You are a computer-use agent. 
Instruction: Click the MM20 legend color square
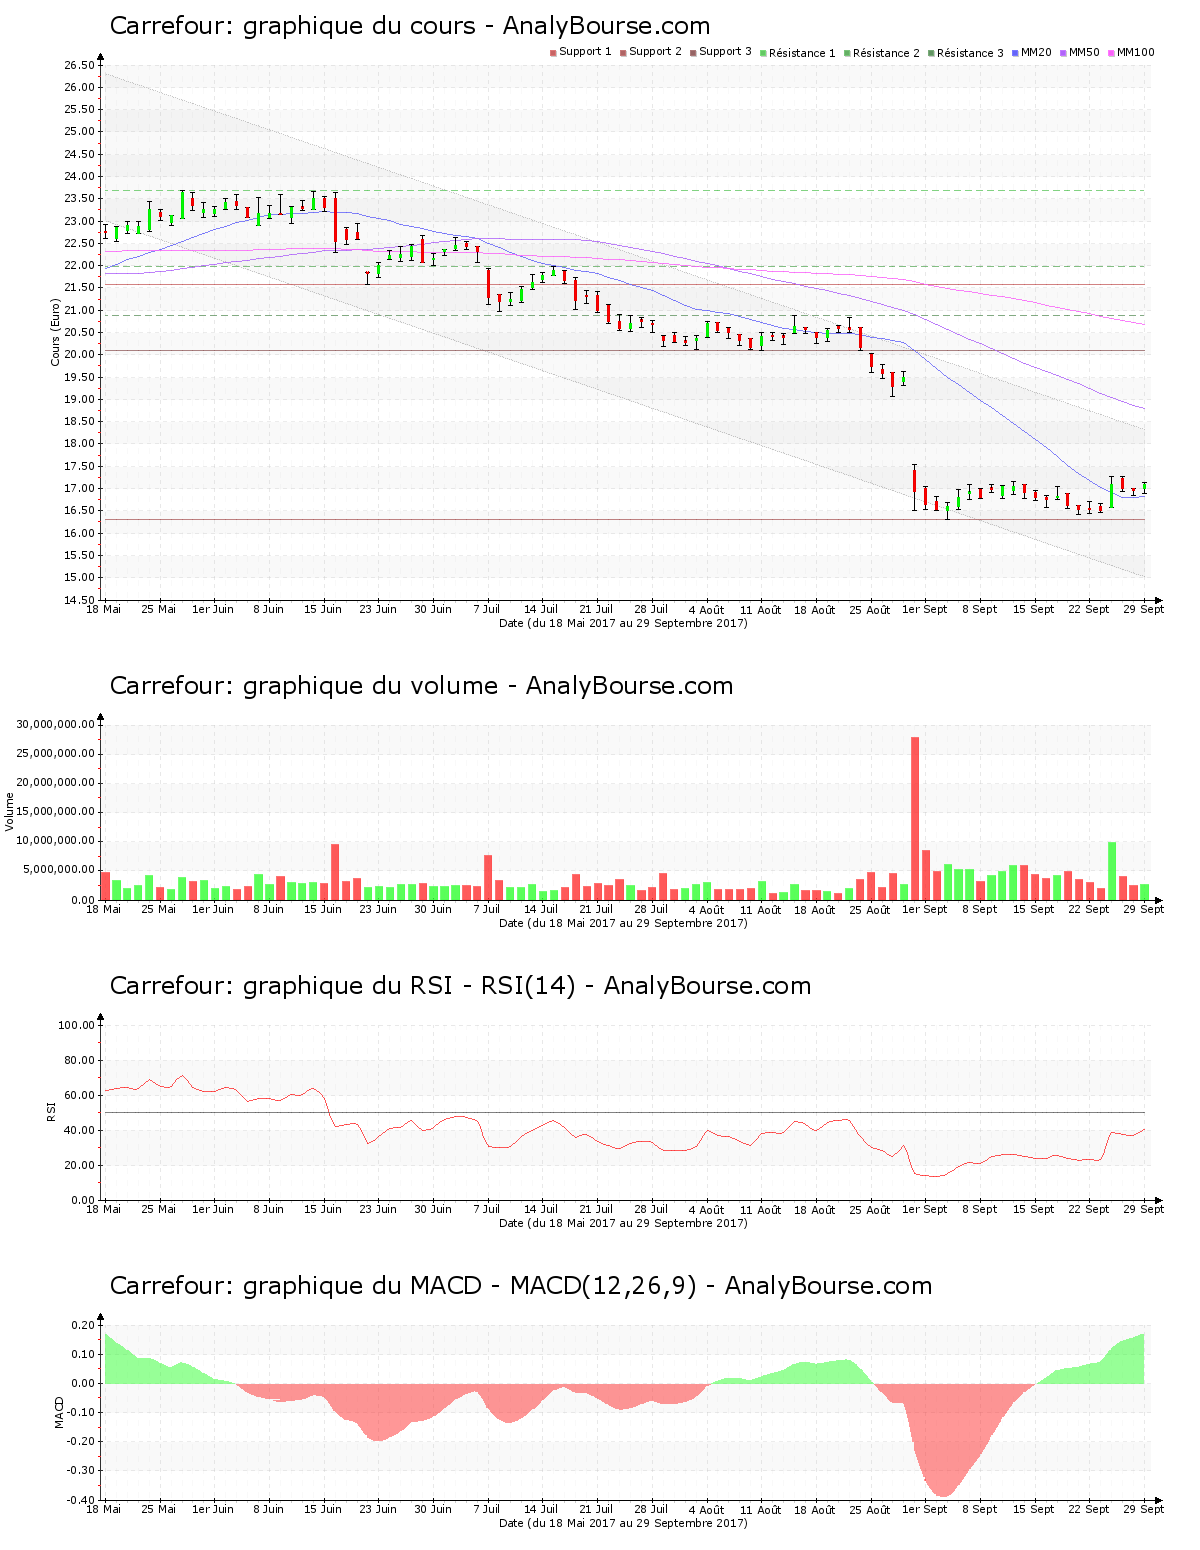[1015, 52]
